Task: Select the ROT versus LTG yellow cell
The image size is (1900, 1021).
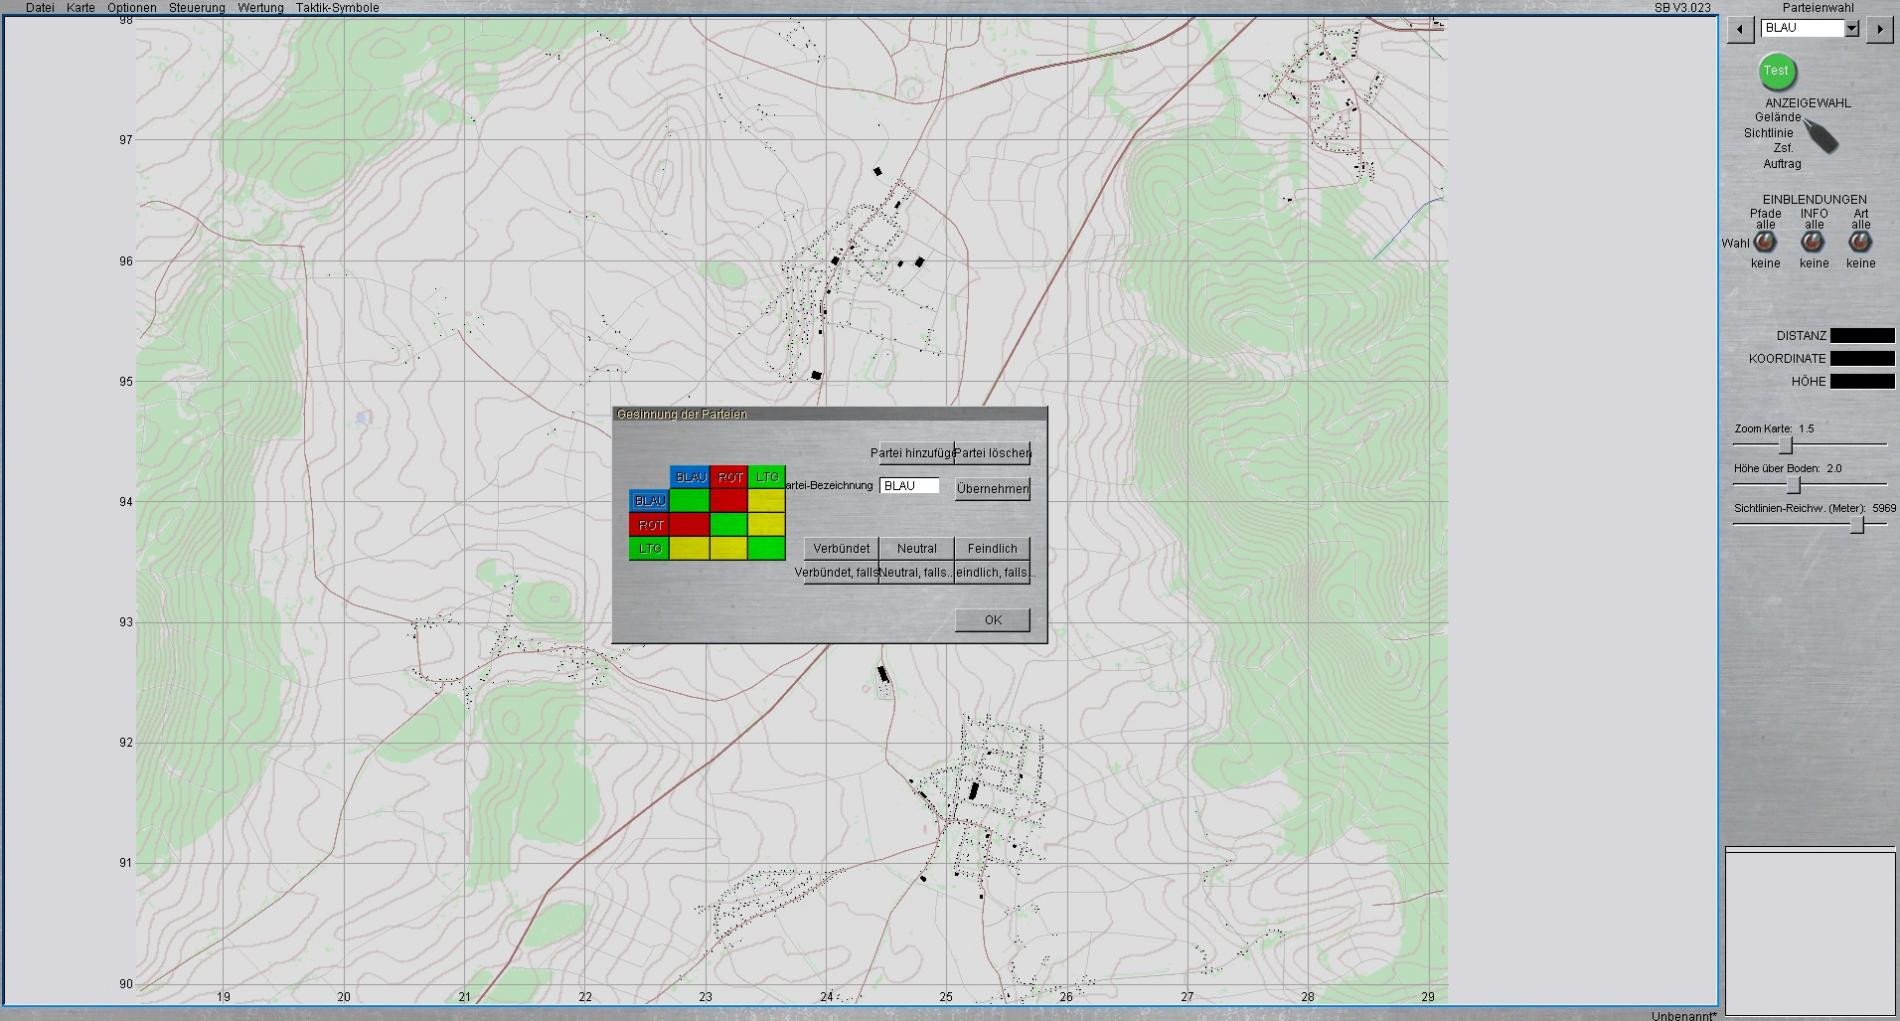Action: click(767, 524)
